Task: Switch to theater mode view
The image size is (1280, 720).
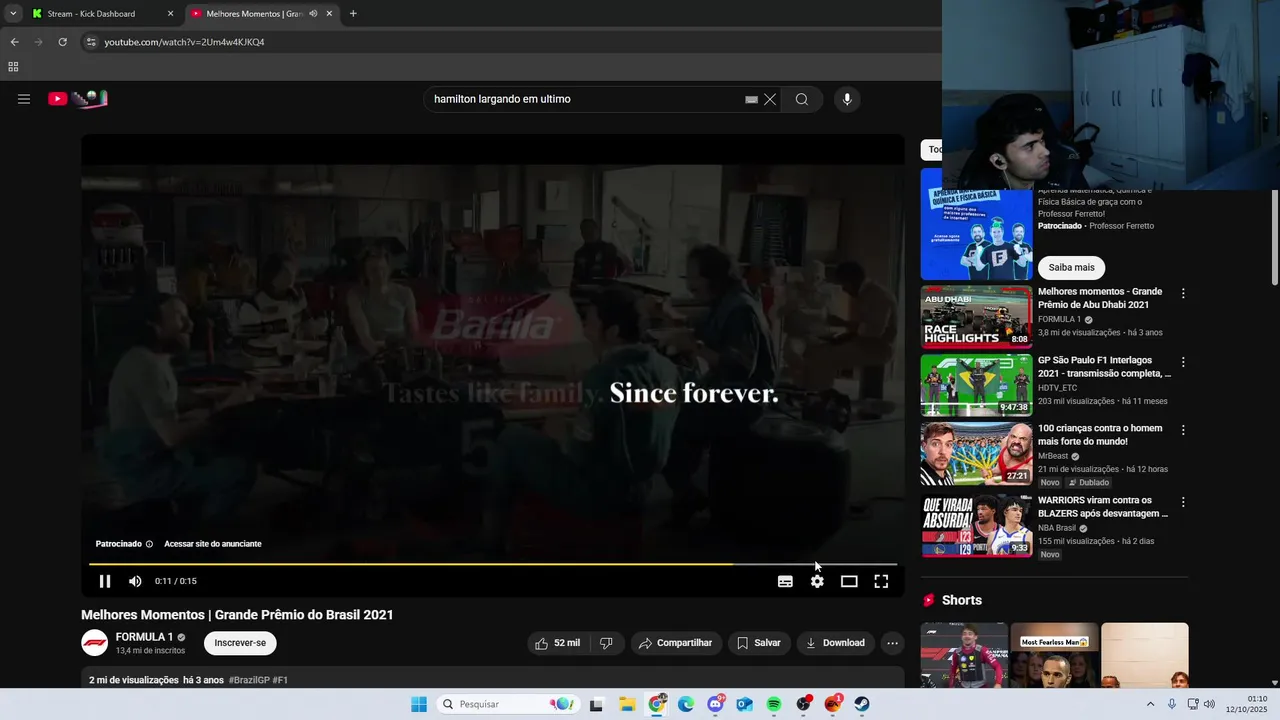Action: (849, 581)
